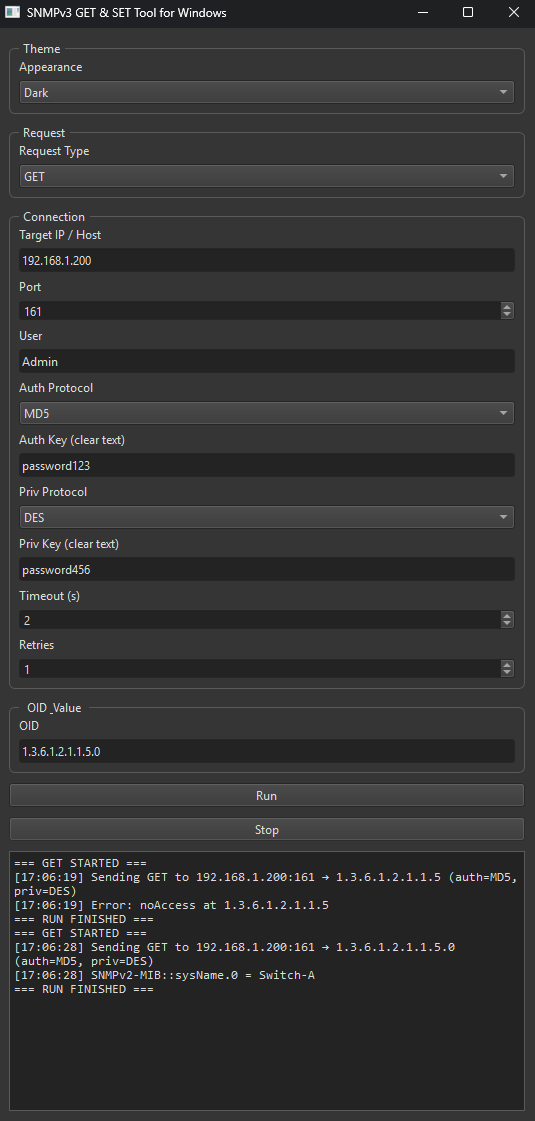535x1121 pixels.
Task: Click the Timeout (s) field showing 2
Action: coord(260,620)
